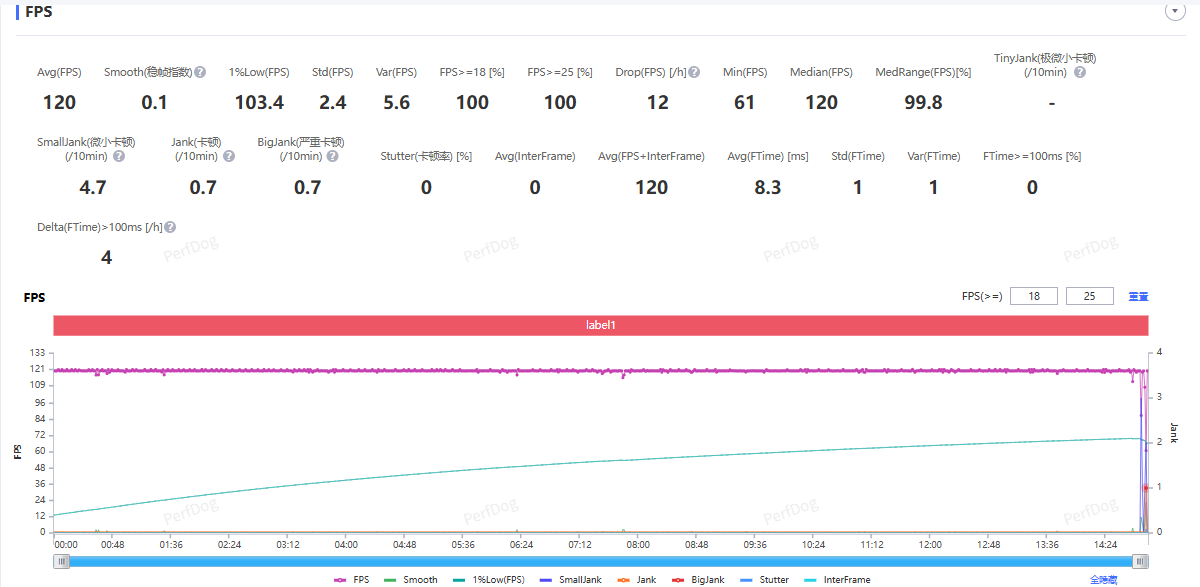Click left handle of time range slider
The height and width of the screenshot is (587, 1200).
coord(62,562)
